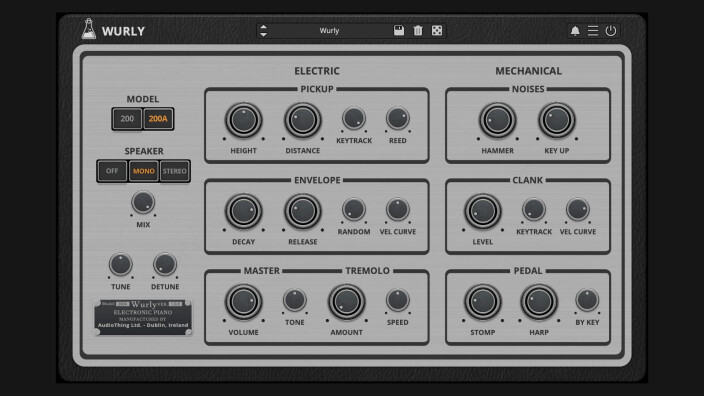Click the MASTER group label
The height and width of the screenshot is (396, 704).
[262, 271]
